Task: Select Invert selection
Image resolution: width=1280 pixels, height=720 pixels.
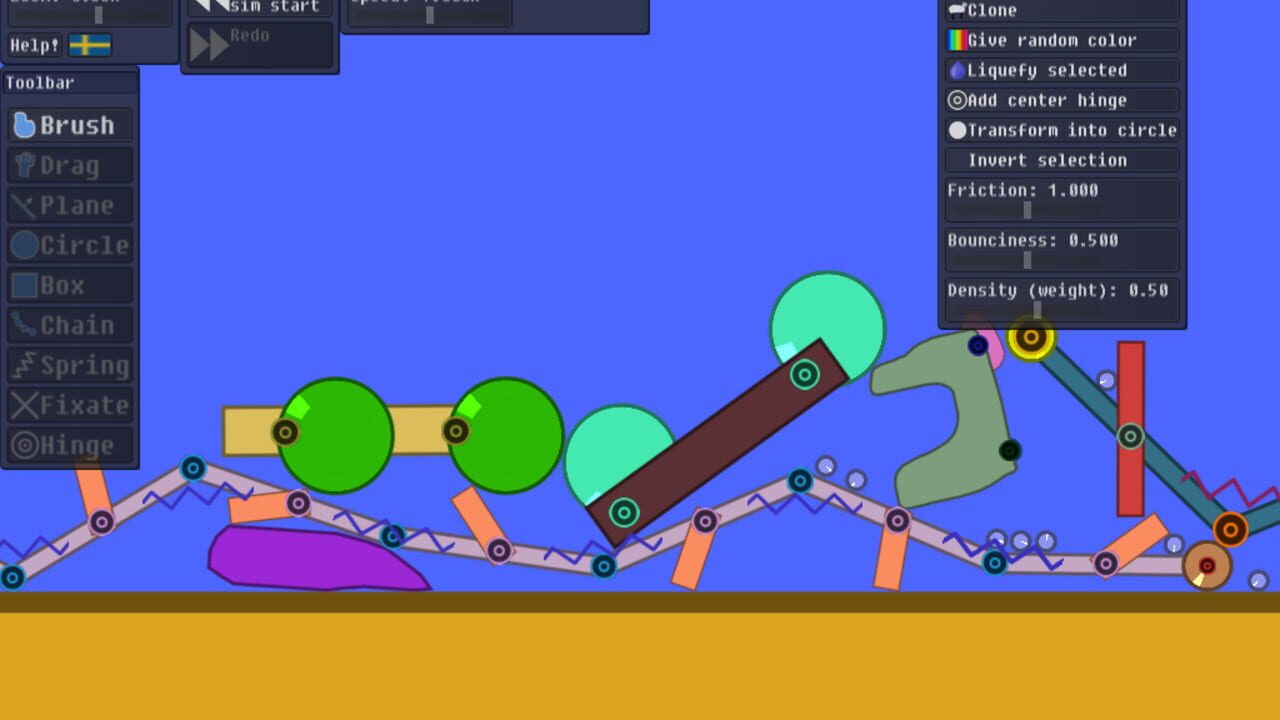Action: click(x=1062, y=161)
